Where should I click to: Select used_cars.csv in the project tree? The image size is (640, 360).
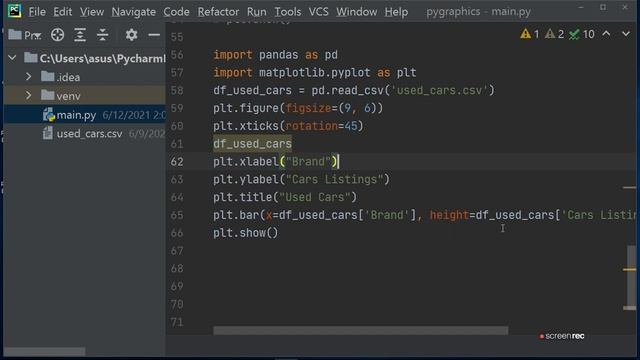coord(84,133)
